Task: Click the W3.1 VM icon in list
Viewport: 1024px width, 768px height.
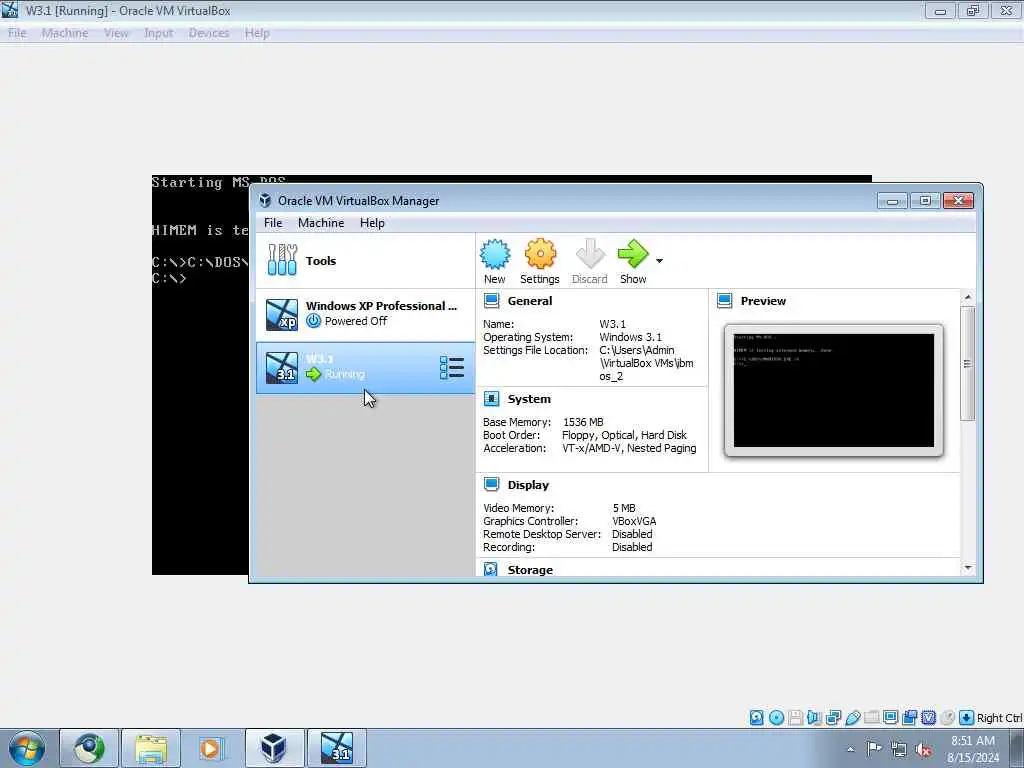Action: pos(282,368)
